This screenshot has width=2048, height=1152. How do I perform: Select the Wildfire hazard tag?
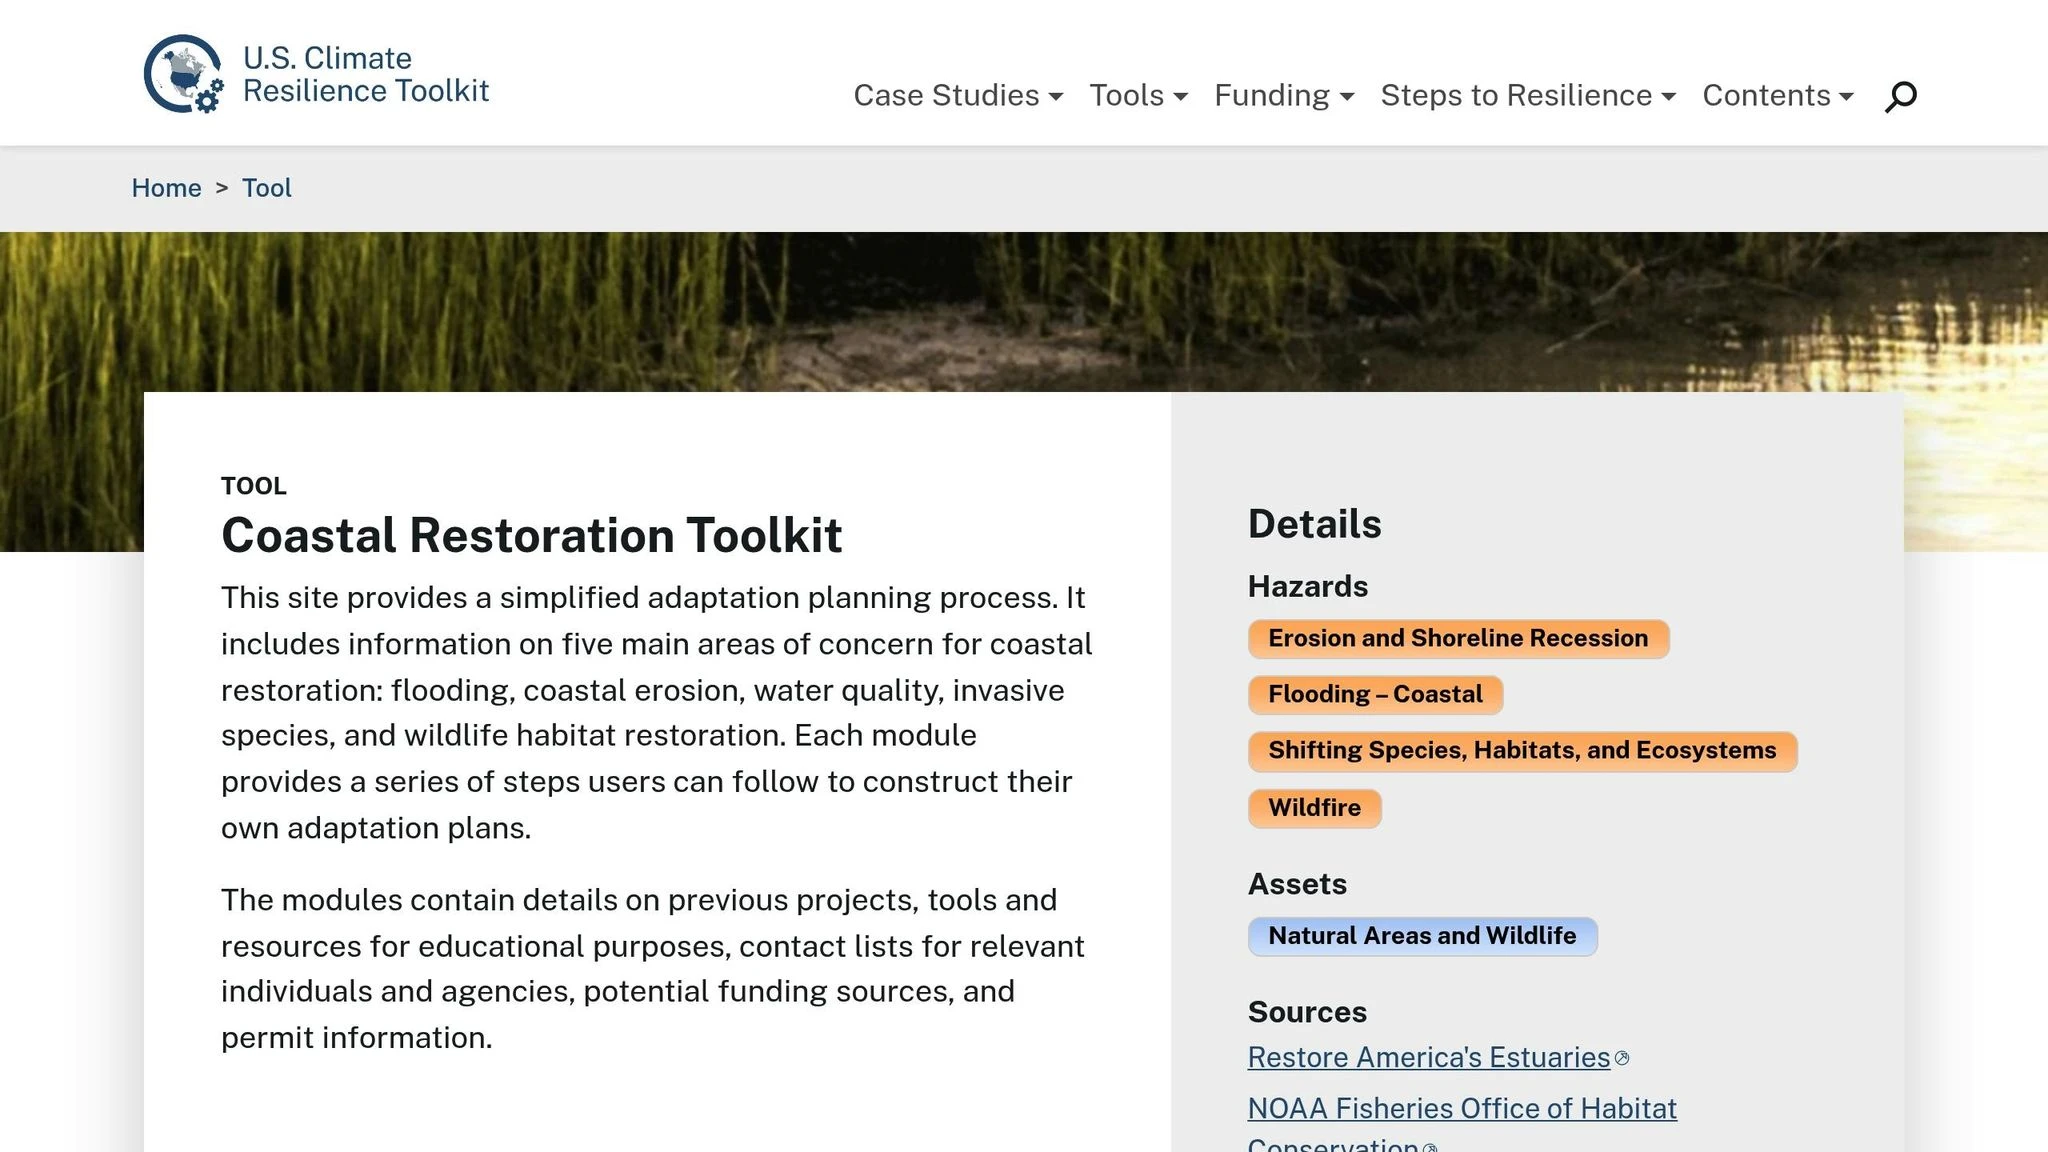1314,808
